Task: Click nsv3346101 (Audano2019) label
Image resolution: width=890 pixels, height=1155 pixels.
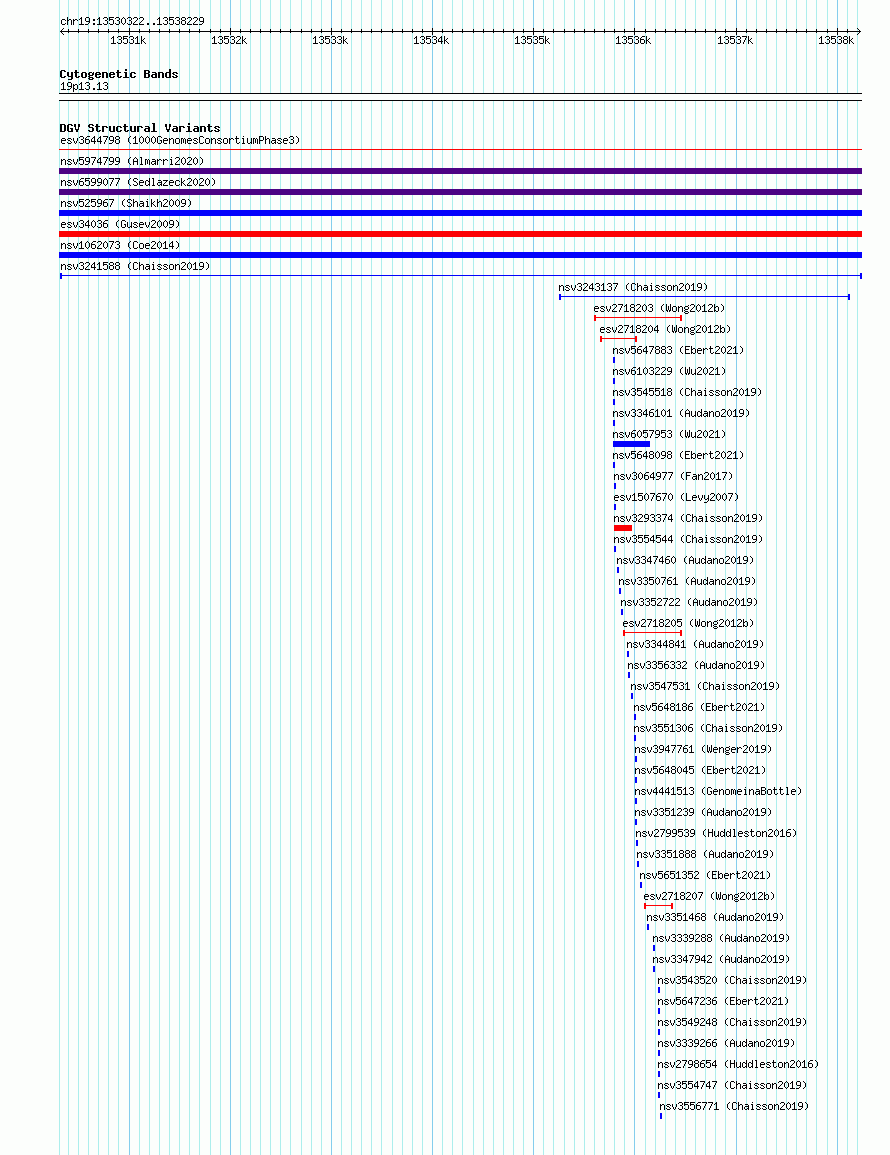Action: click(681, 413)
